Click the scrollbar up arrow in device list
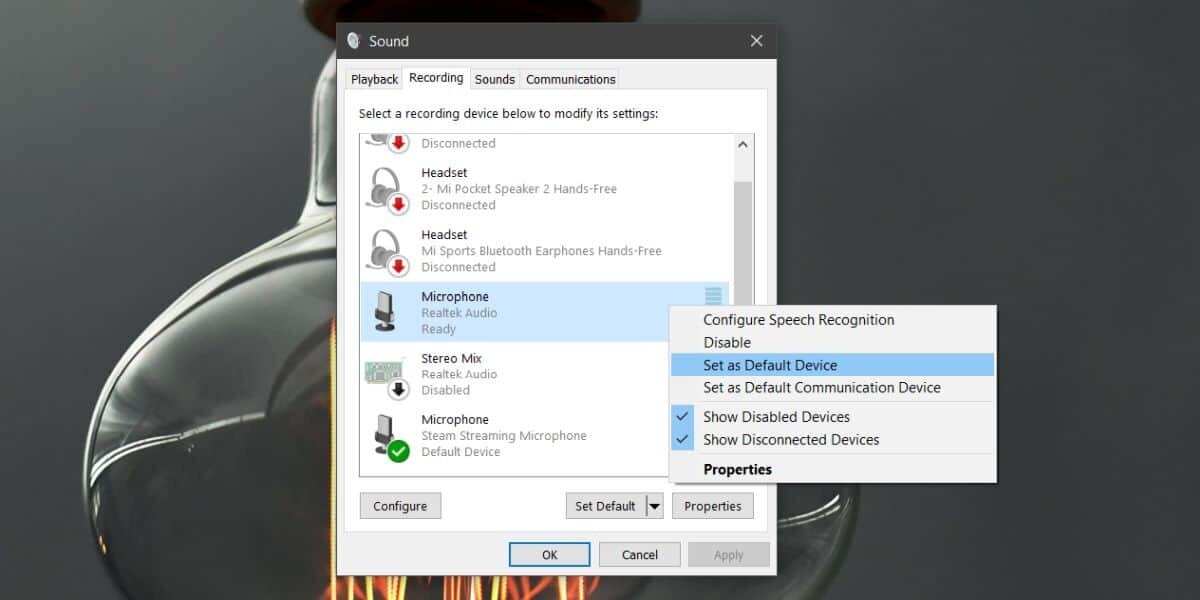This screenshot has width=1200, height=600. coord(743,143)
